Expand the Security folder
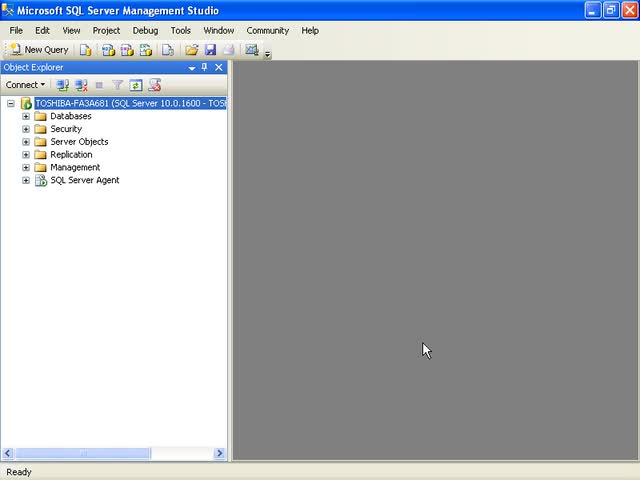 [26, 129]
